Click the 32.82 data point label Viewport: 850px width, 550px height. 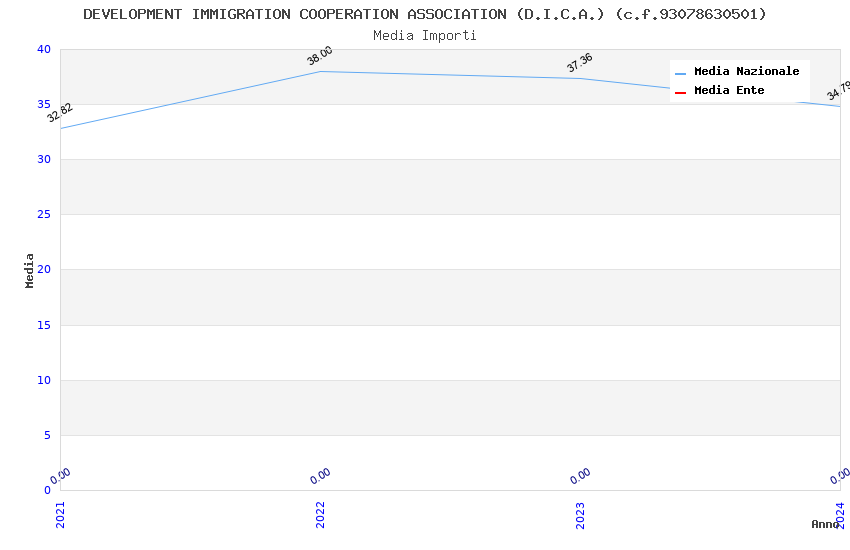[x=60, y=113]
